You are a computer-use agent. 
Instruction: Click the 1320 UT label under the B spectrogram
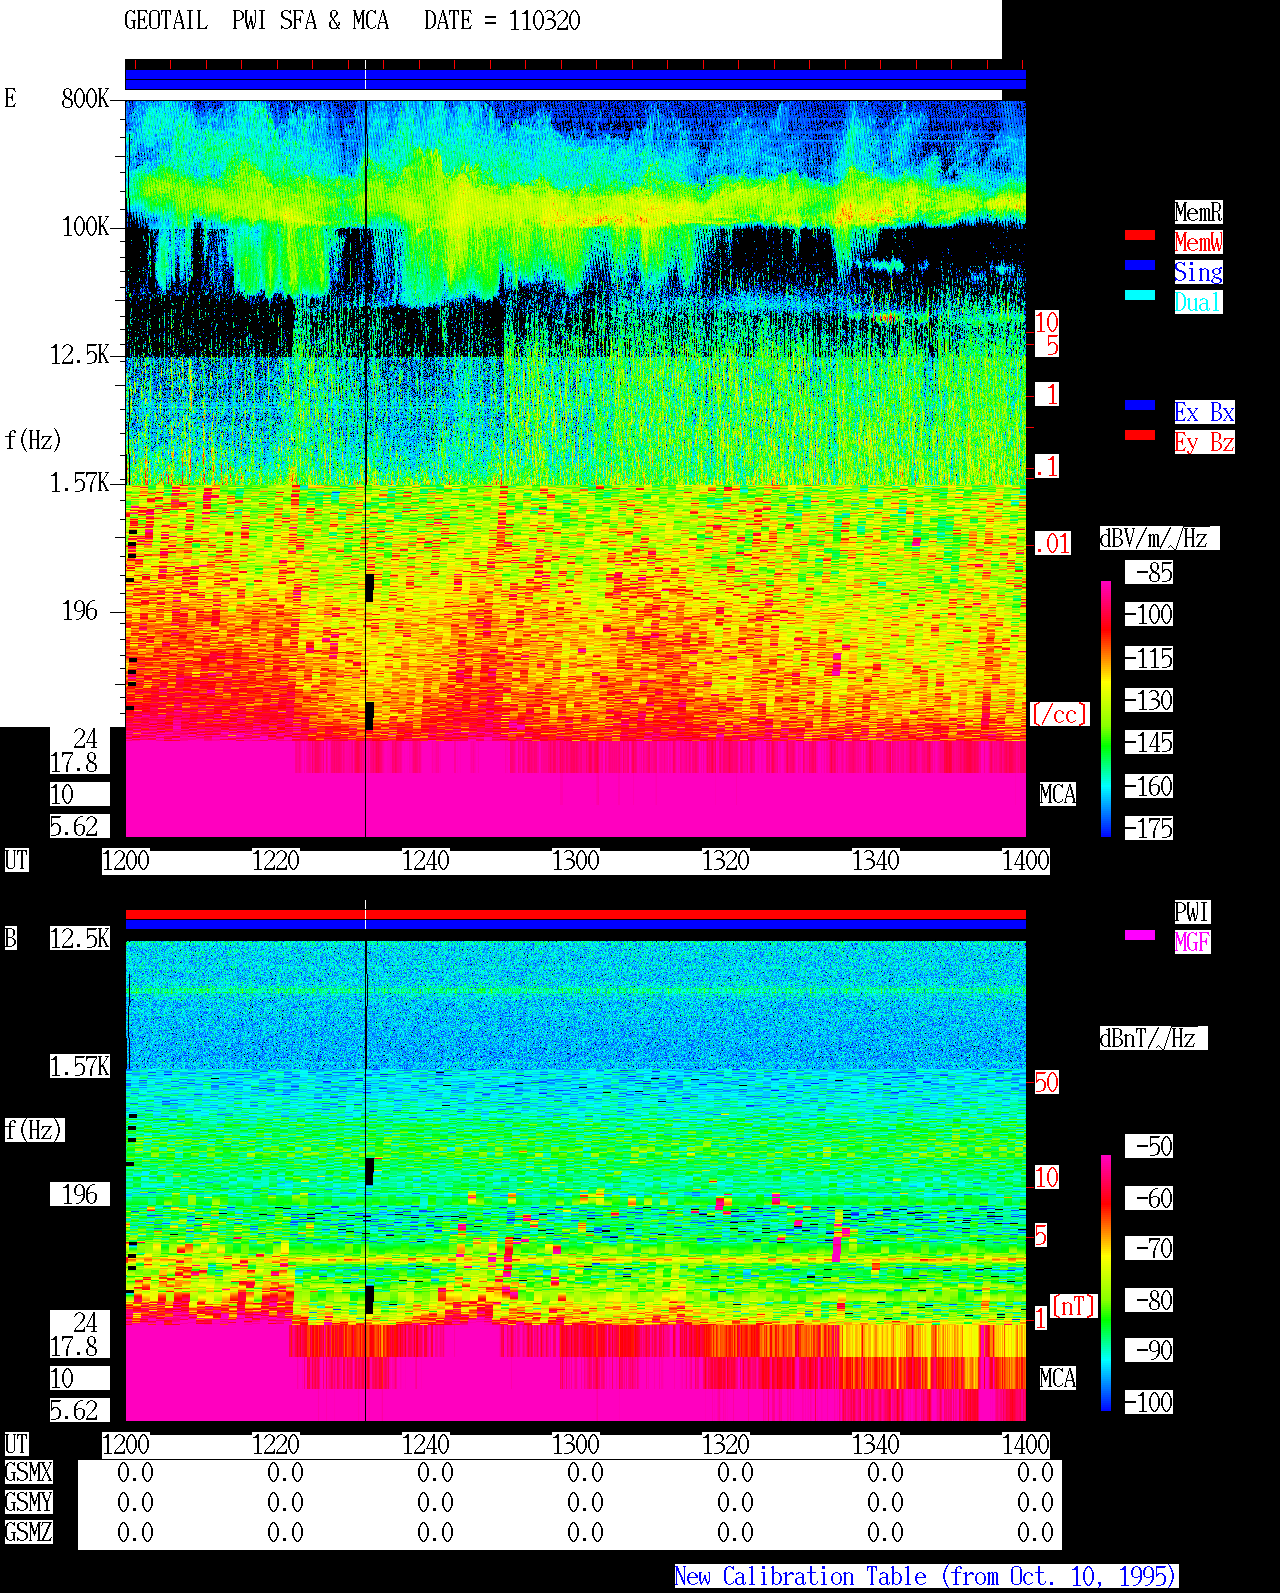[725, 1445]
